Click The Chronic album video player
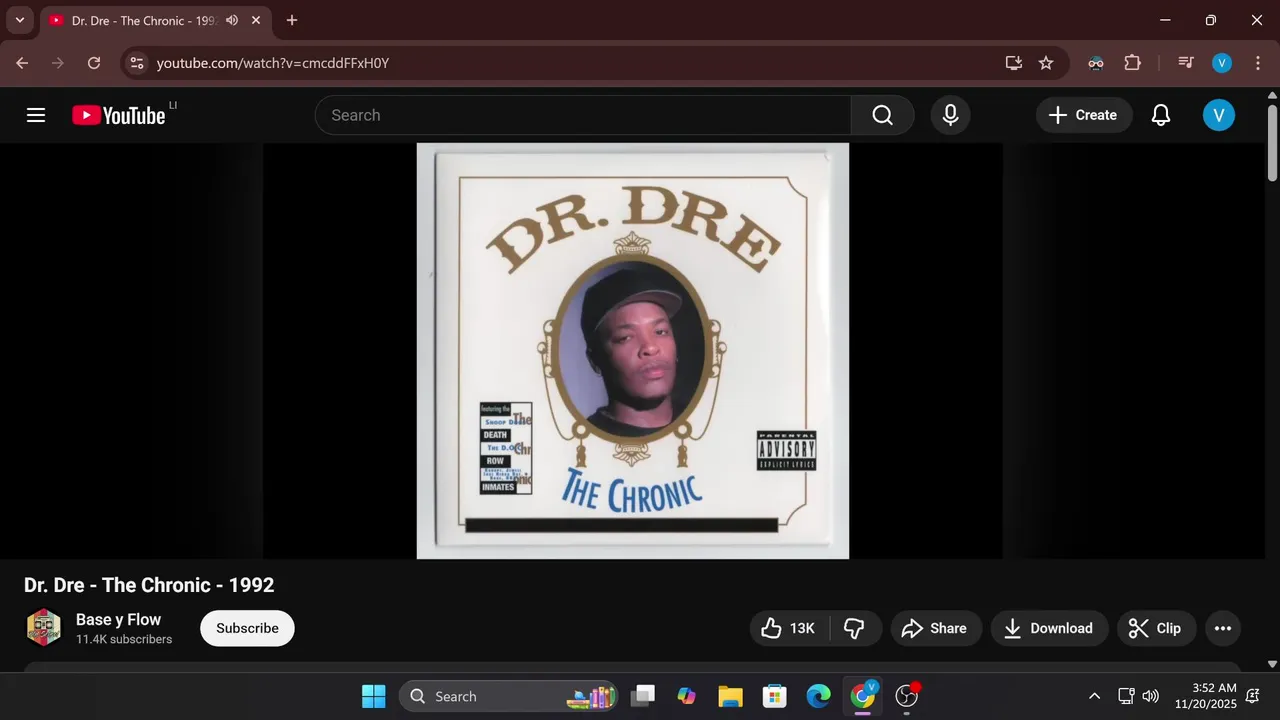The width and height of the screenshot is (1280, 720). 633,351
